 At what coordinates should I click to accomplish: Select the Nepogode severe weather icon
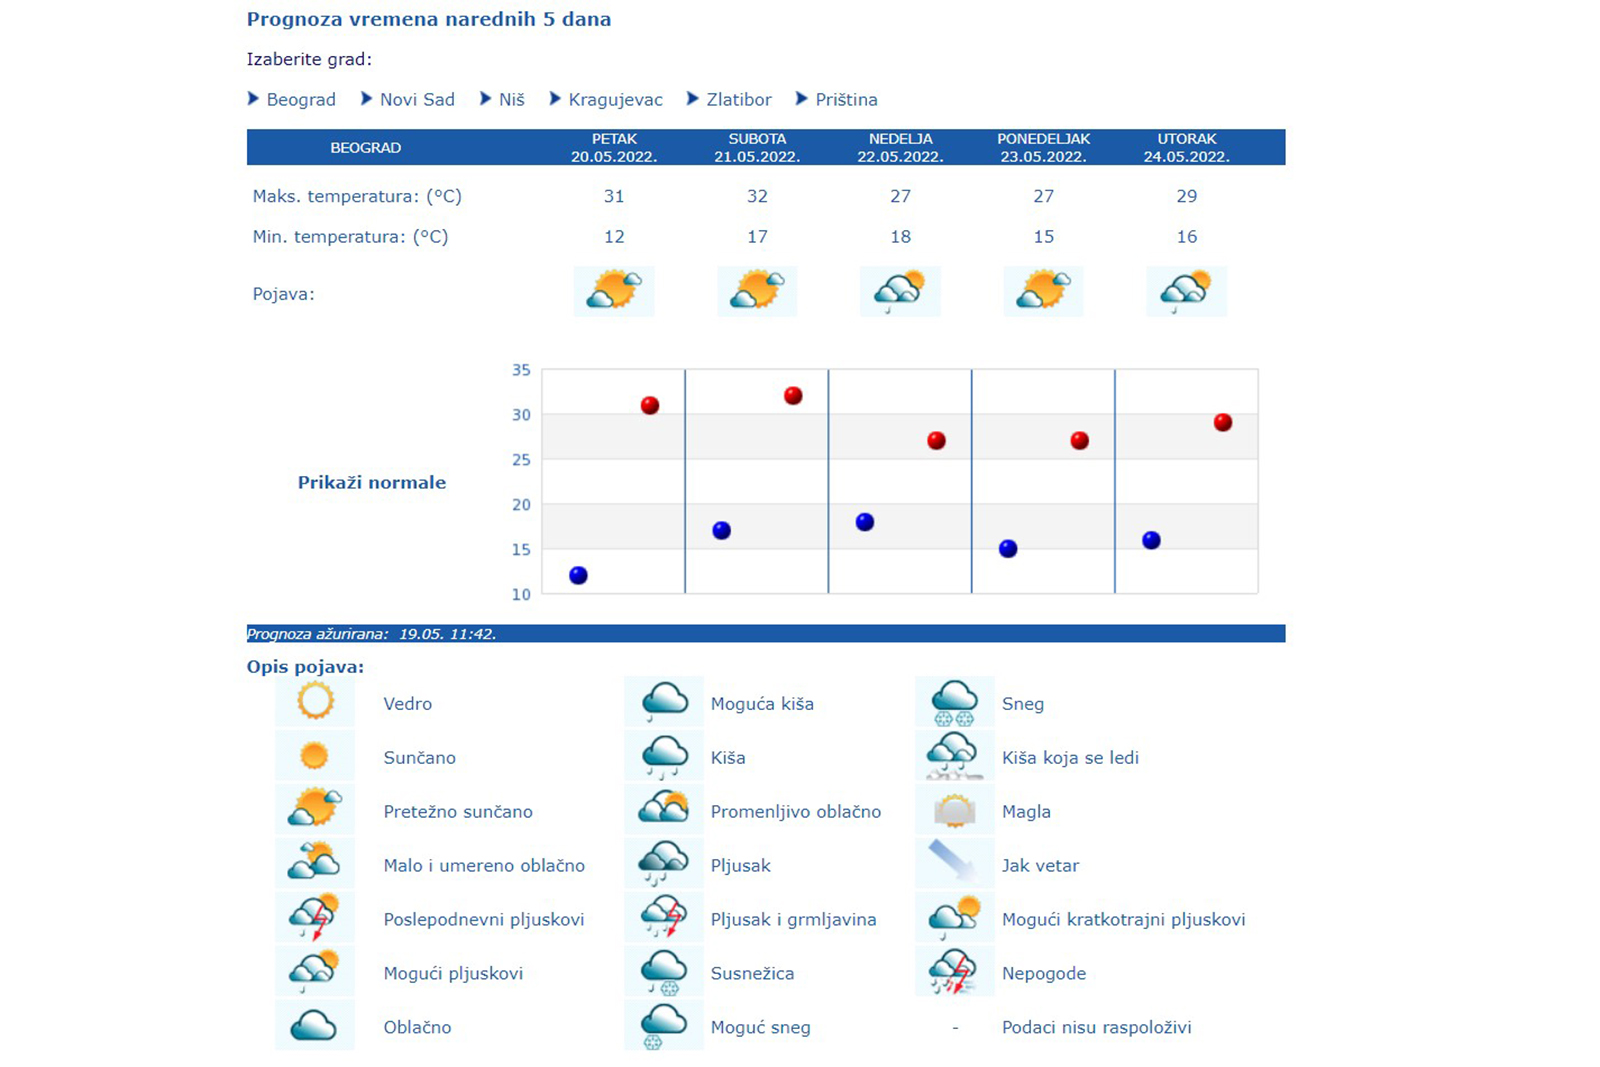(x=954, y=971)
